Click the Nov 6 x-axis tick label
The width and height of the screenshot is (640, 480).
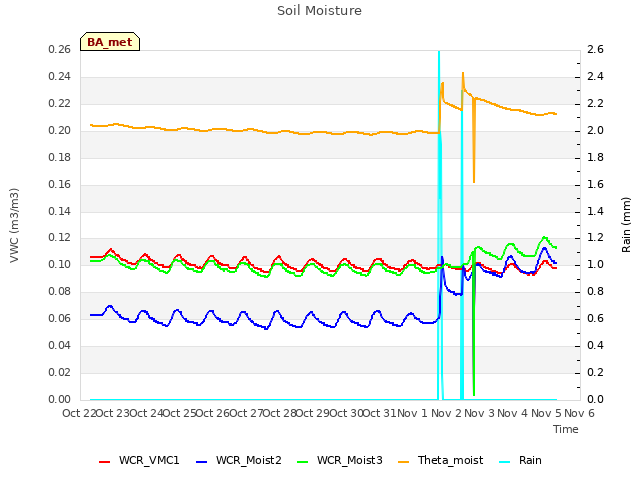point(579,413)
